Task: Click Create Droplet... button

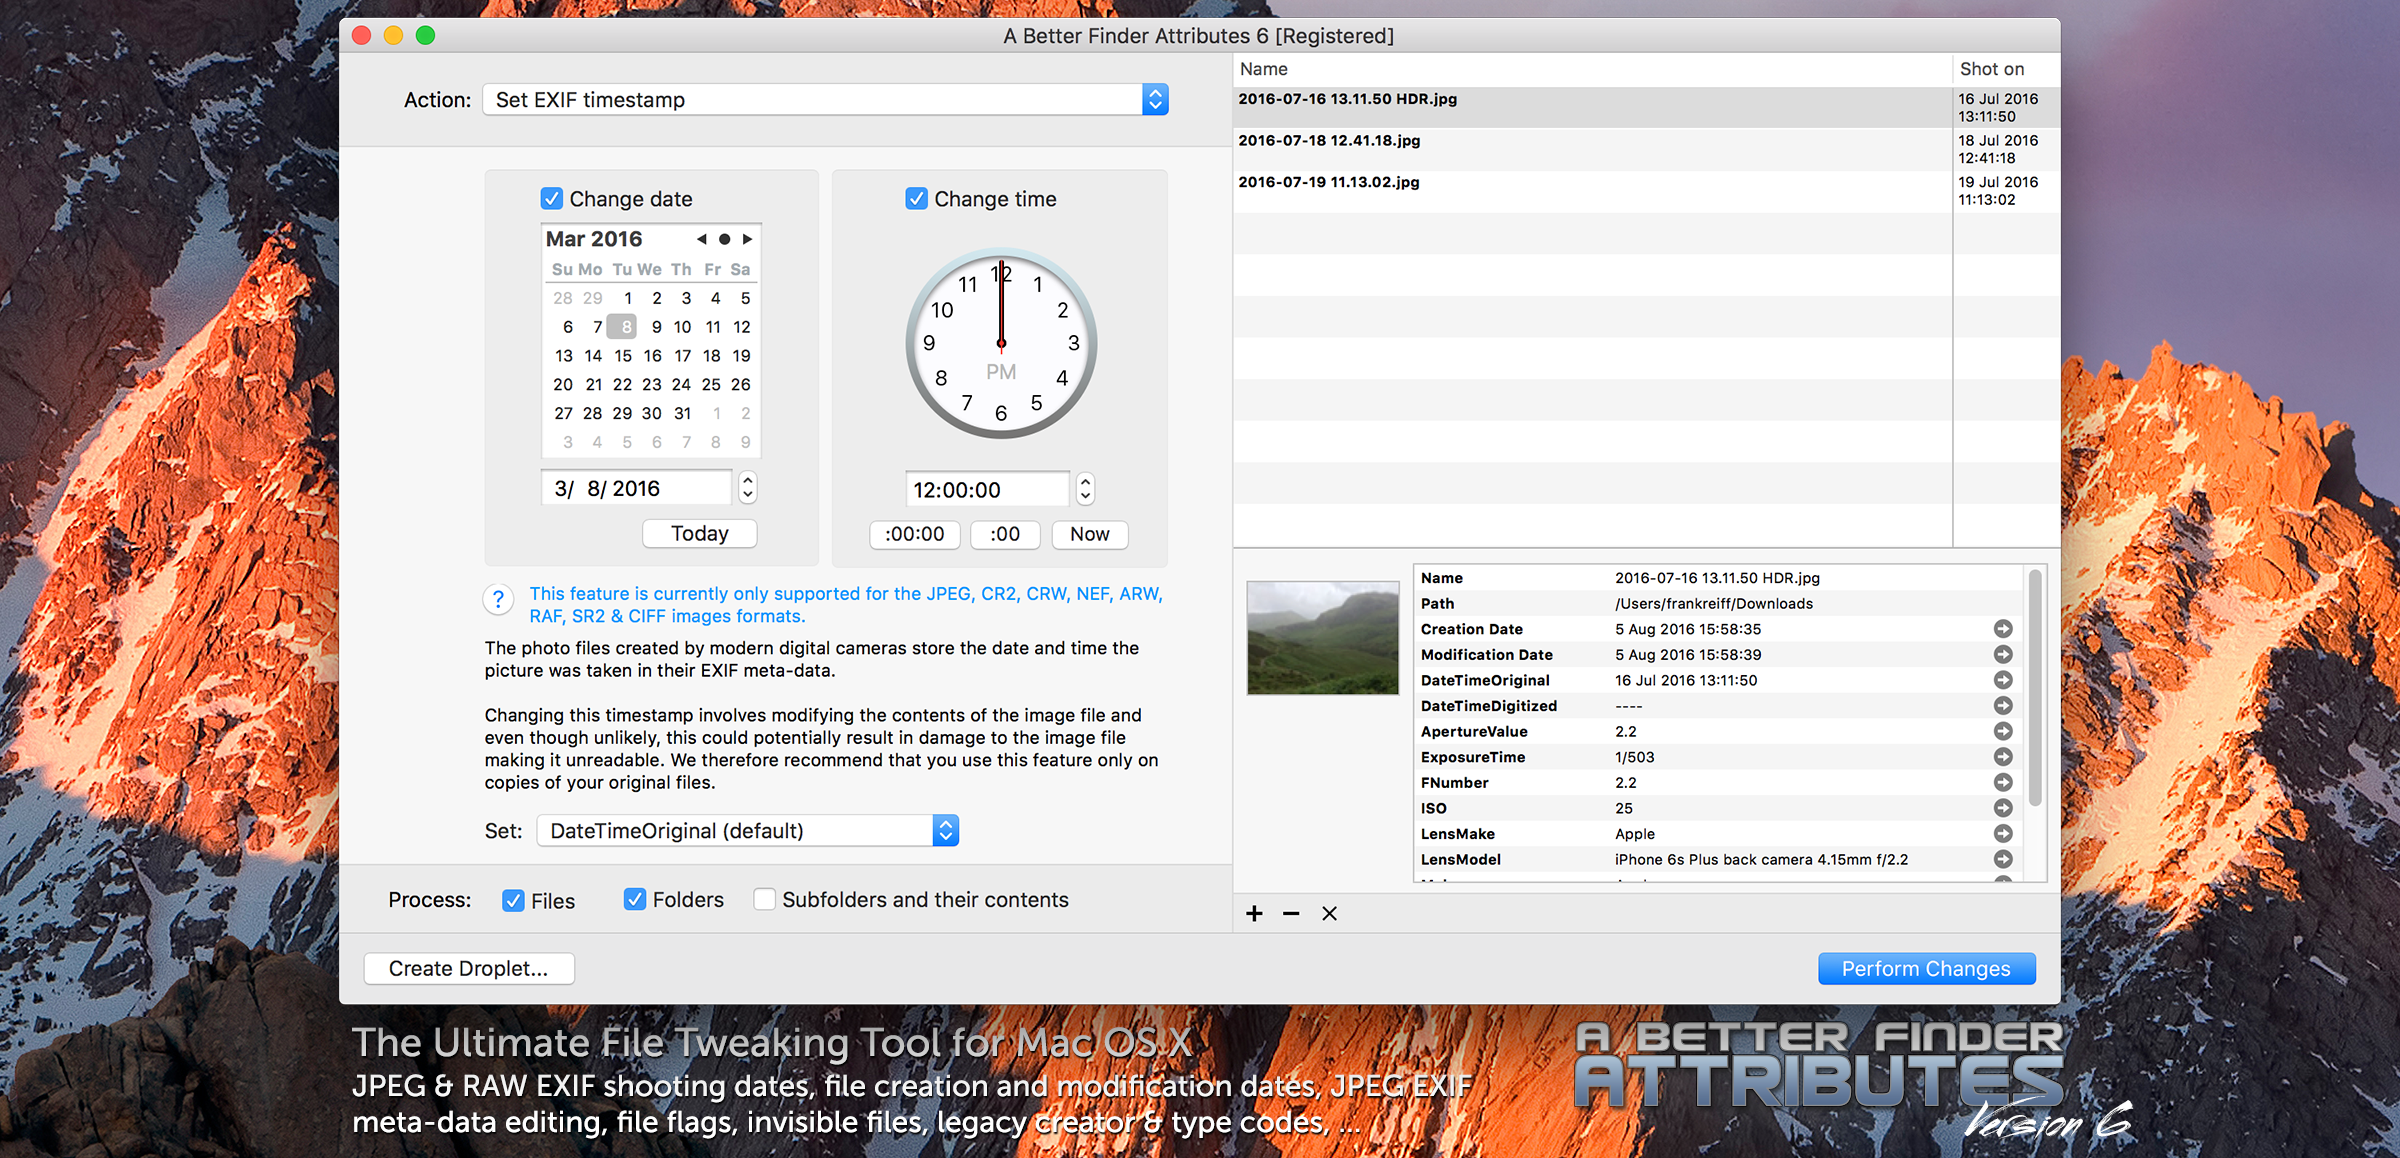Action: point(468,968)
